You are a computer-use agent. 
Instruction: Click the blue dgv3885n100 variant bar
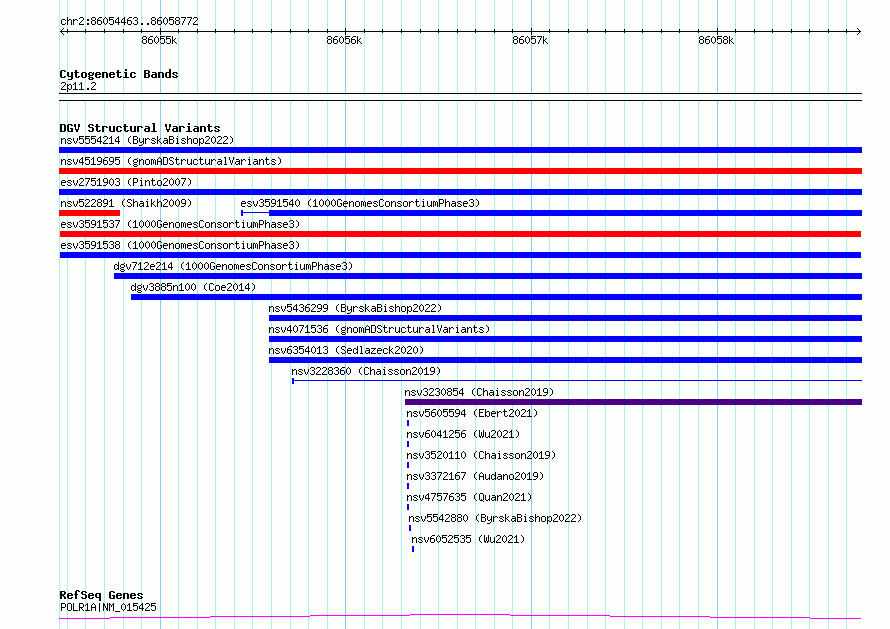coord(496,297)
